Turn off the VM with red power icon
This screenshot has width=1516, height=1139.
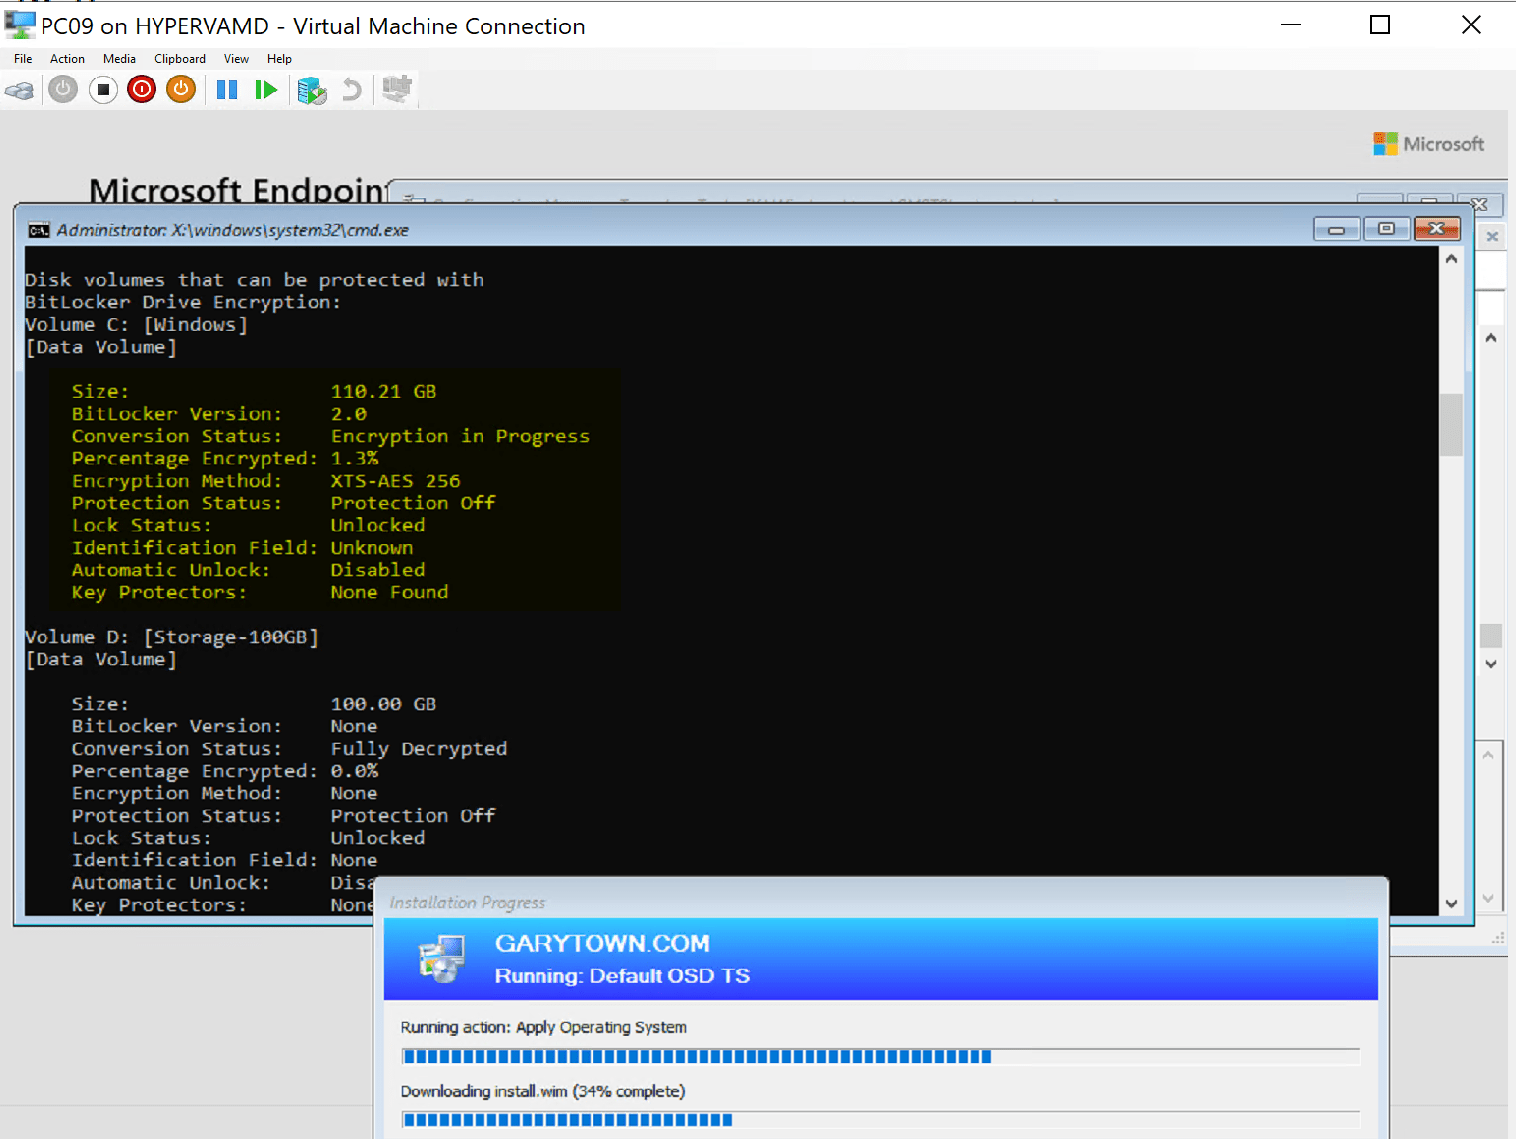142,90
